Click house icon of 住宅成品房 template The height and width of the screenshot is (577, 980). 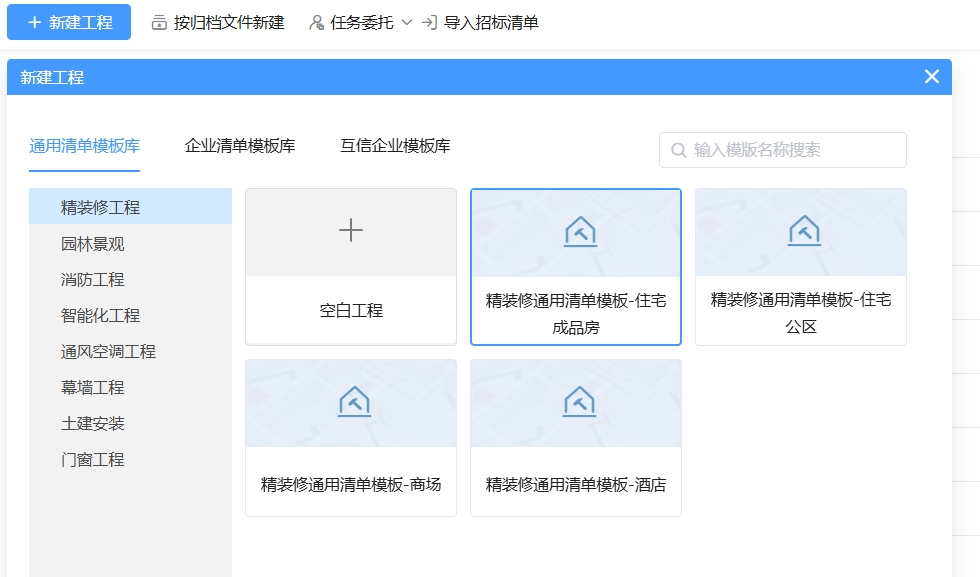tap(579, 232)
